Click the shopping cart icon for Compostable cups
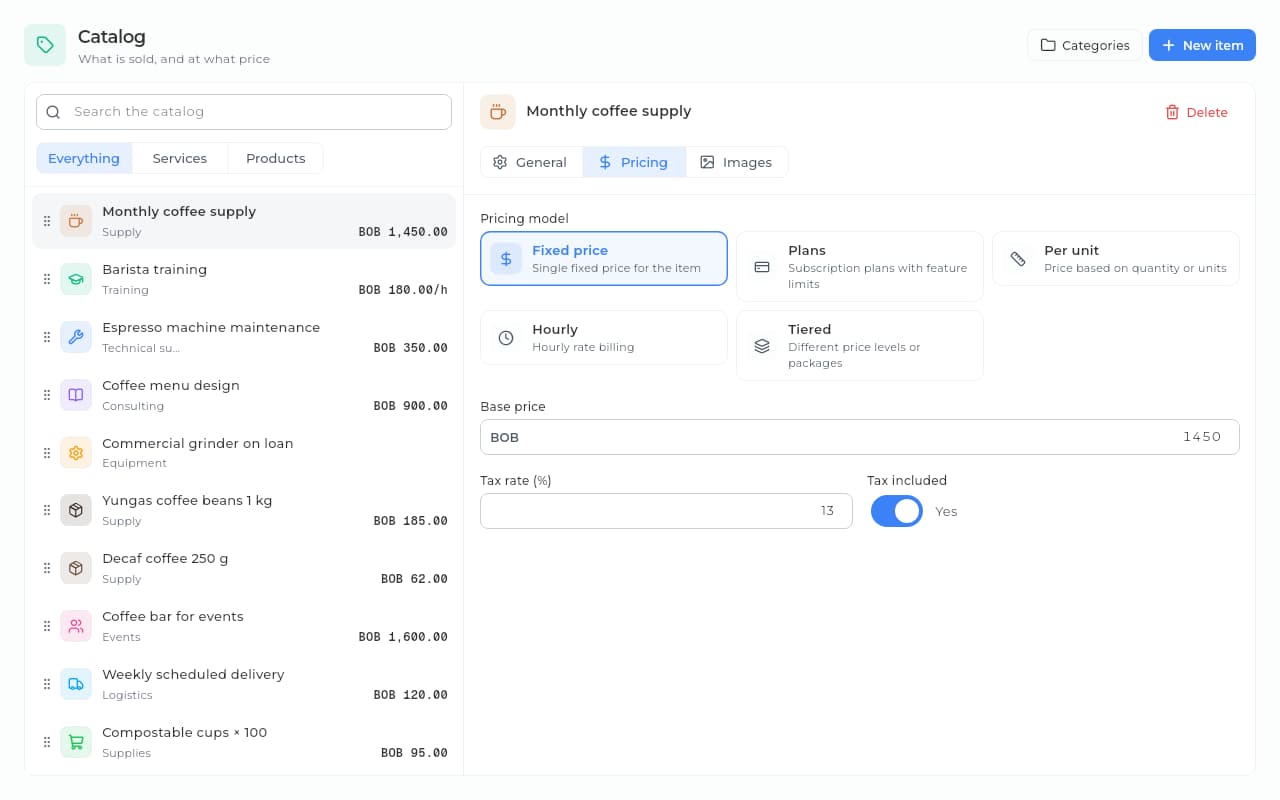The image size is (1280, 800). coord(76,742)
